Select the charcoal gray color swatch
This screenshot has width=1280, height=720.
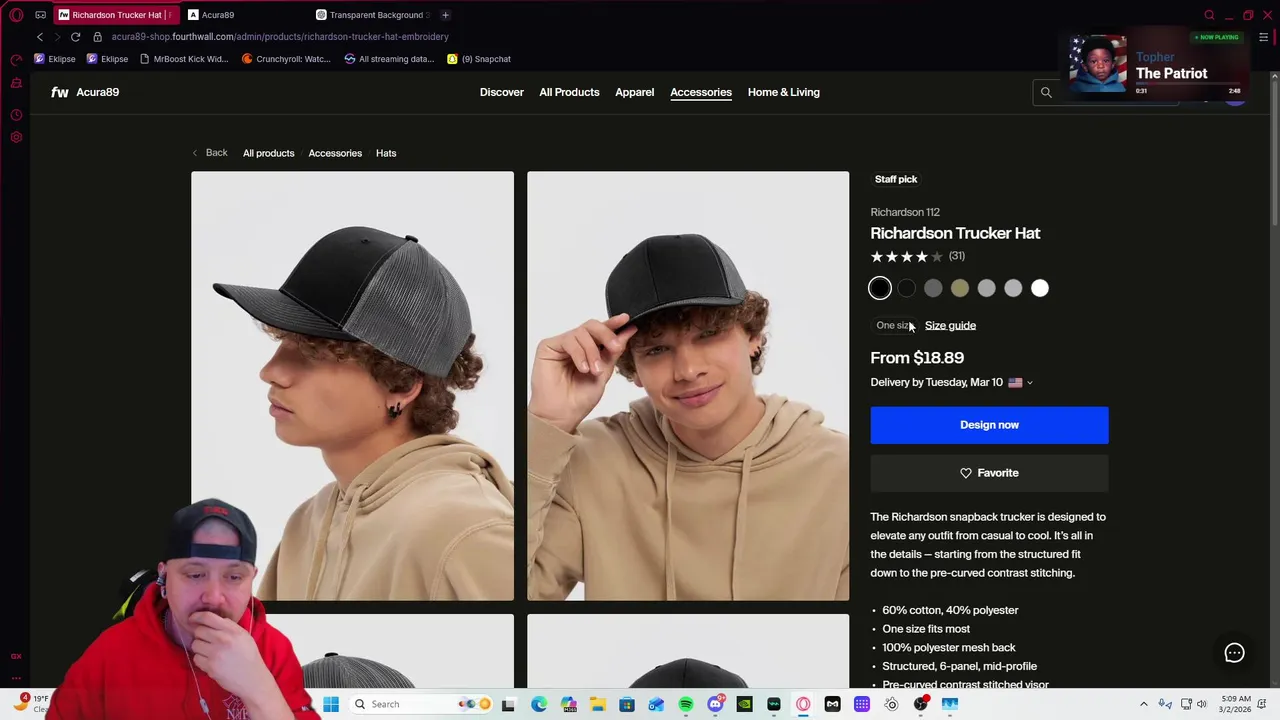tap(933, 288)
